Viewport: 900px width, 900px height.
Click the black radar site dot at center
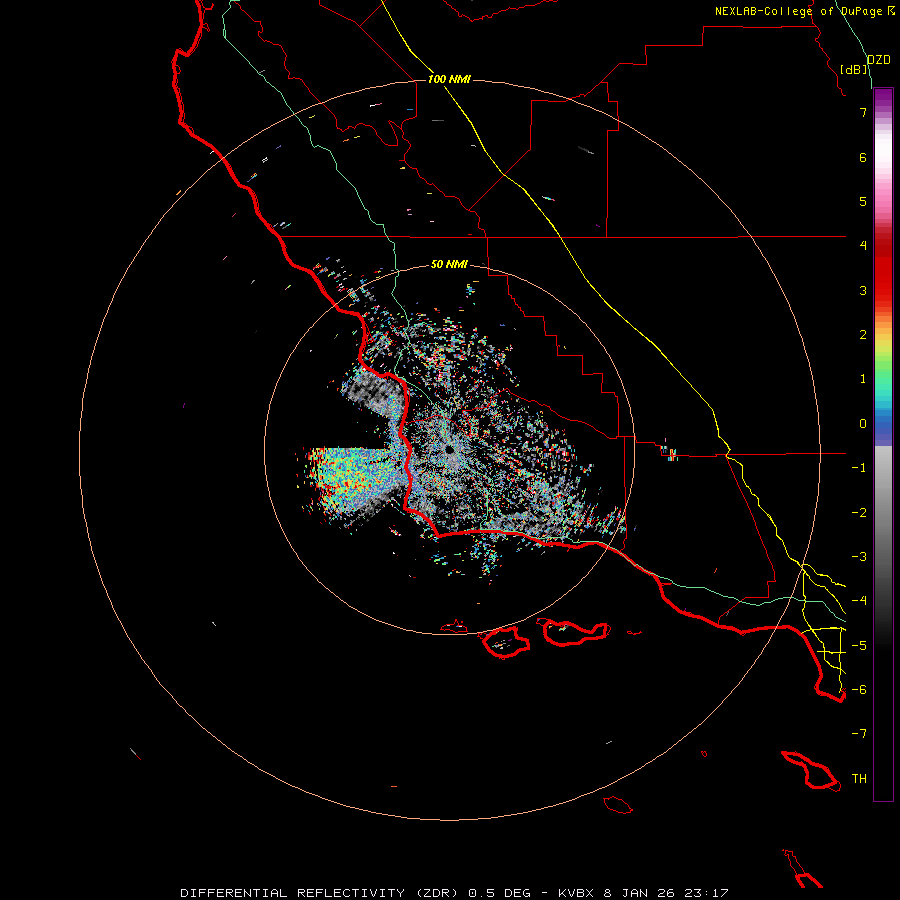pos(449,449)
